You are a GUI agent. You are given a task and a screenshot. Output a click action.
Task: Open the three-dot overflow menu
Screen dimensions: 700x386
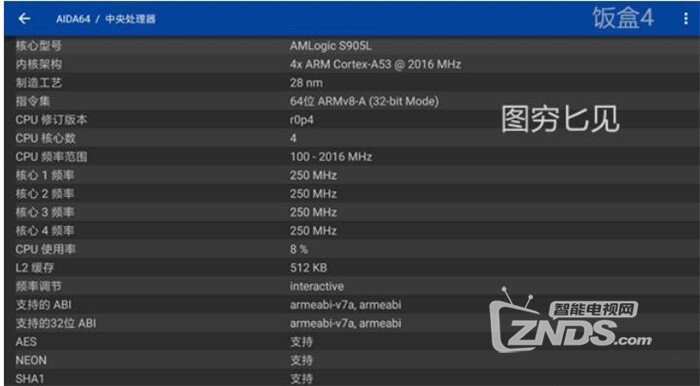(x=686, y=19)
